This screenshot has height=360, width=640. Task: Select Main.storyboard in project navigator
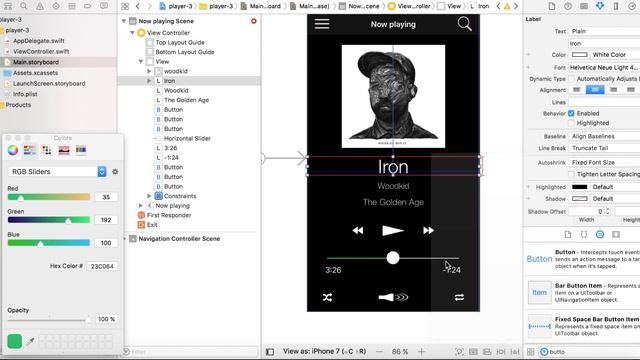click(36, 62)
